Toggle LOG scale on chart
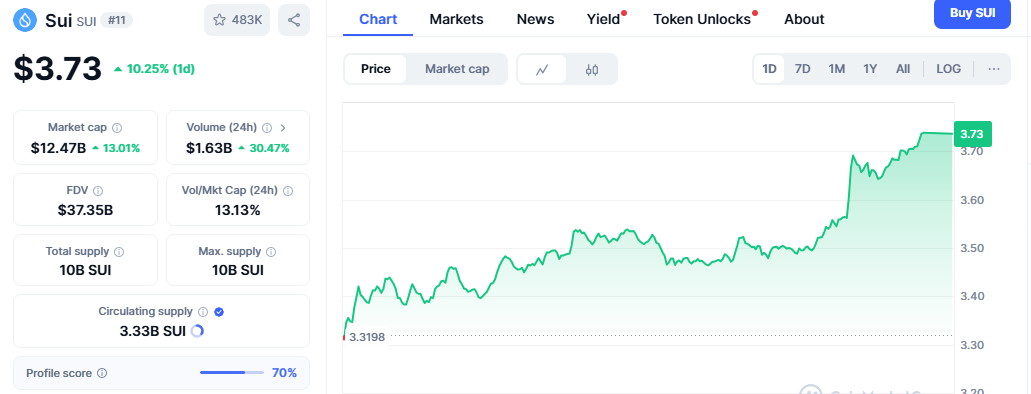Screen dimensions: 1031x394 coord(948,69)
